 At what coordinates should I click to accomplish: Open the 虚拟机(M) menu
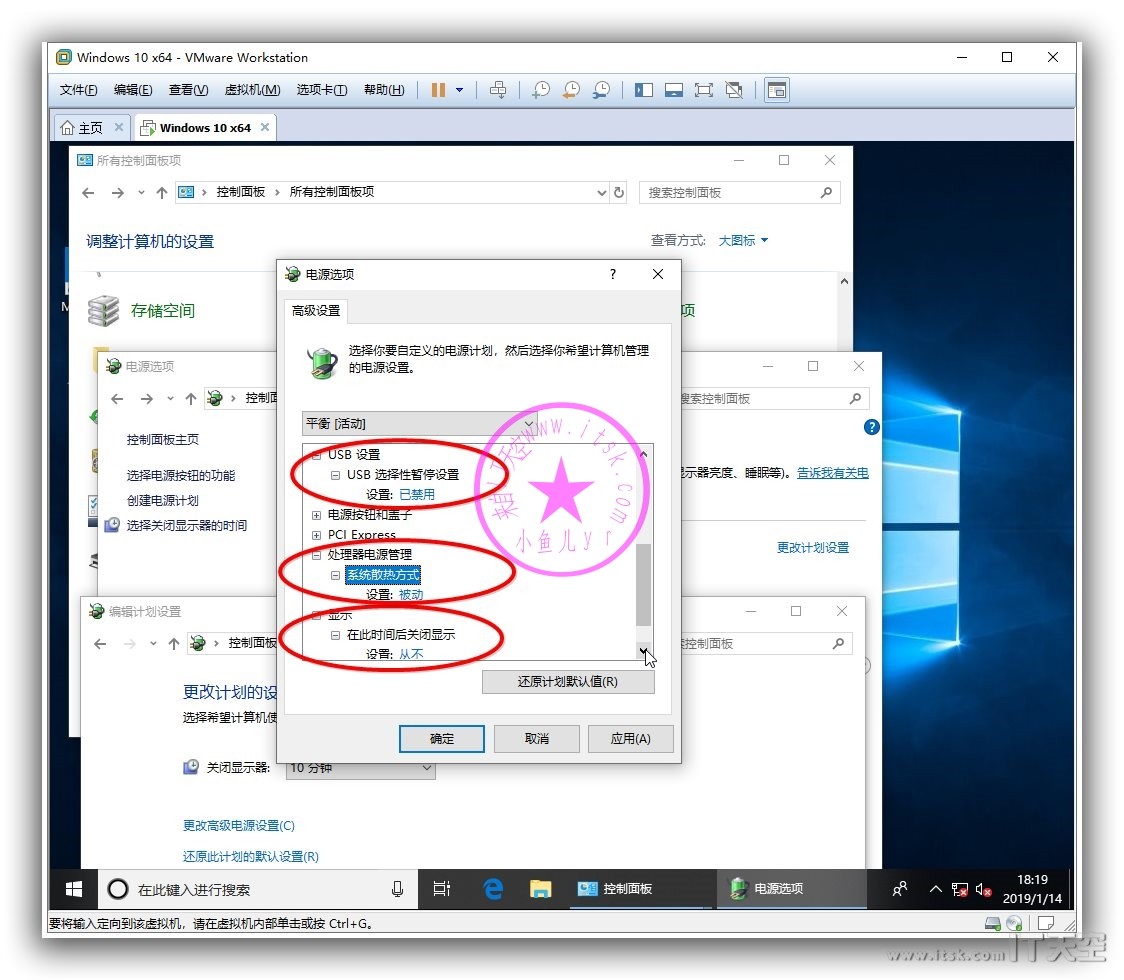pos(252,90)
